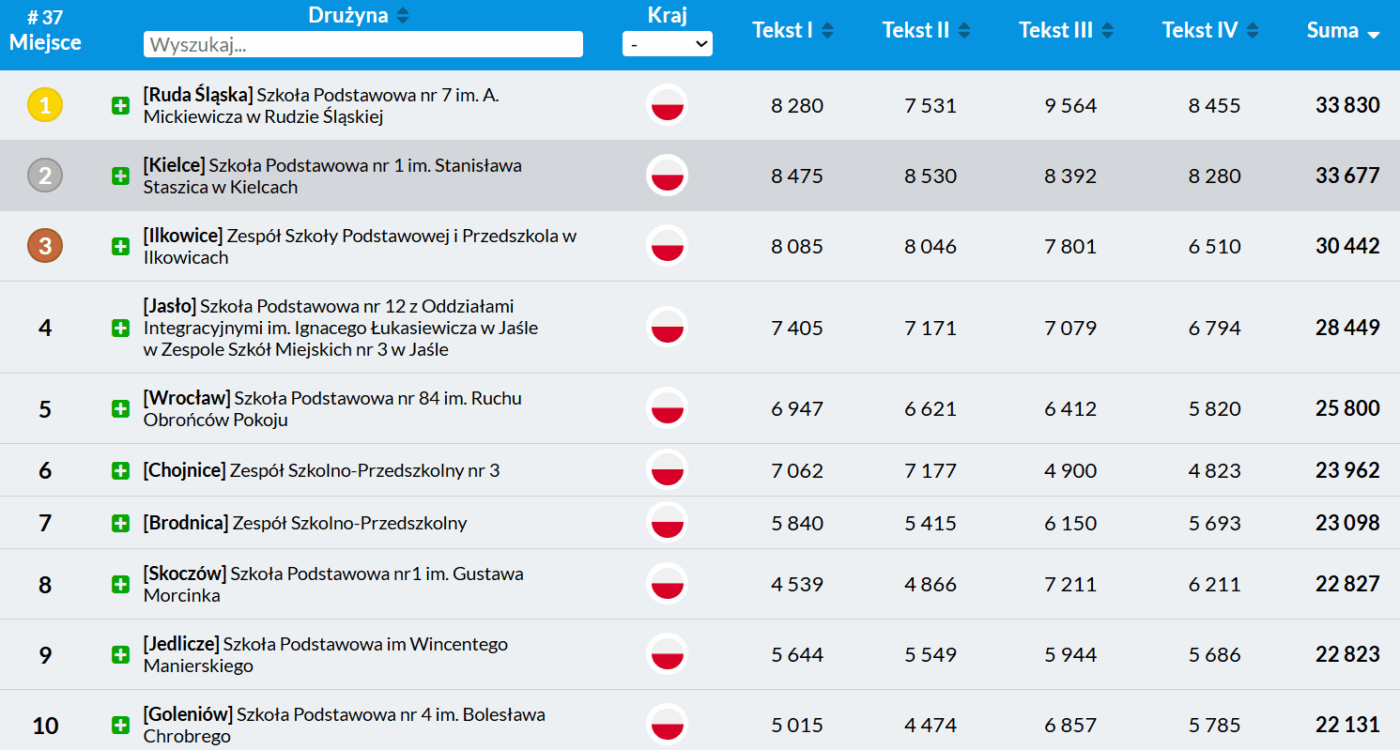Click Tekst IV sort arrows

[x=1252, y=31]
